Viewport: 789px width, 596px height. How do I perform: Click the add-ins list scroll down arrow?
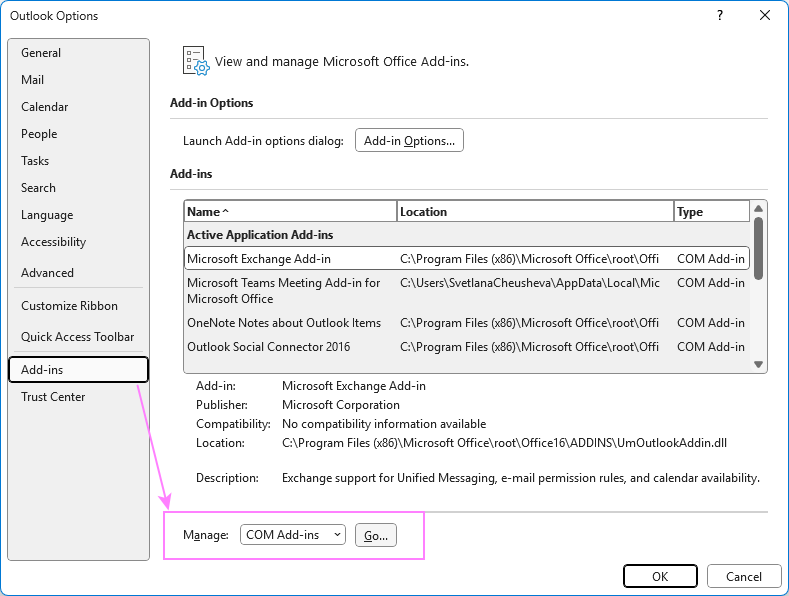pyautogui.click(x=759, y=364)
